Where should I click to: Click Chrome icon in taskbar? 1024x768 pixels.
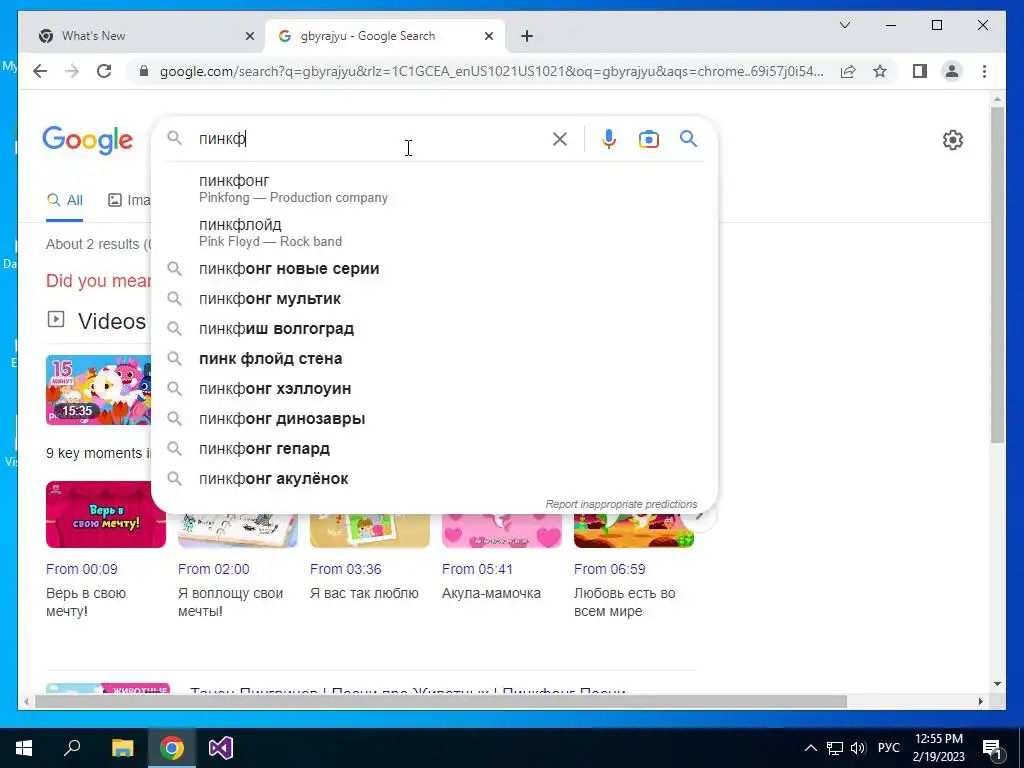click(172, 748)
